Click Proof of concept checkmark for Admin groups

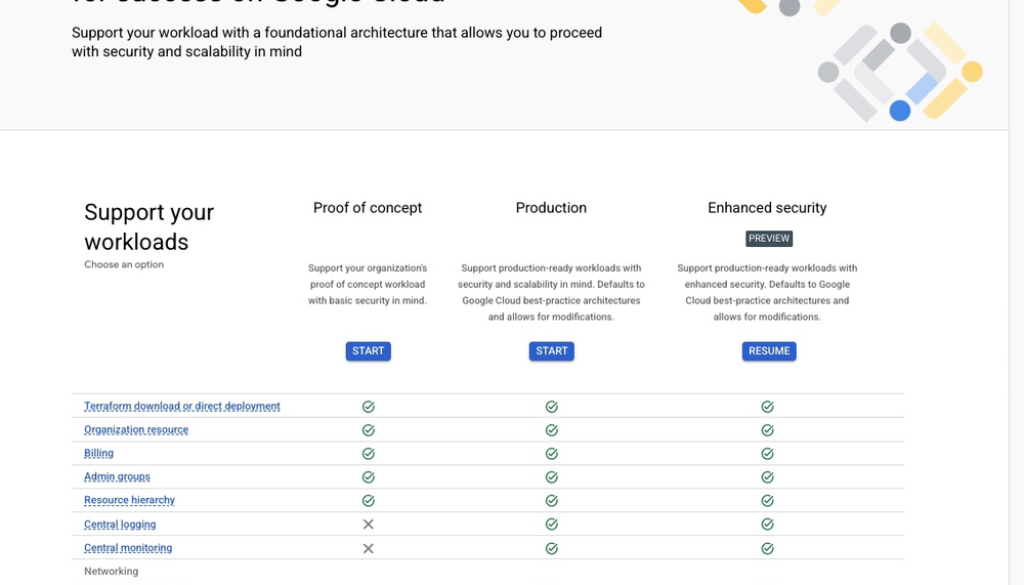(368, 477)
